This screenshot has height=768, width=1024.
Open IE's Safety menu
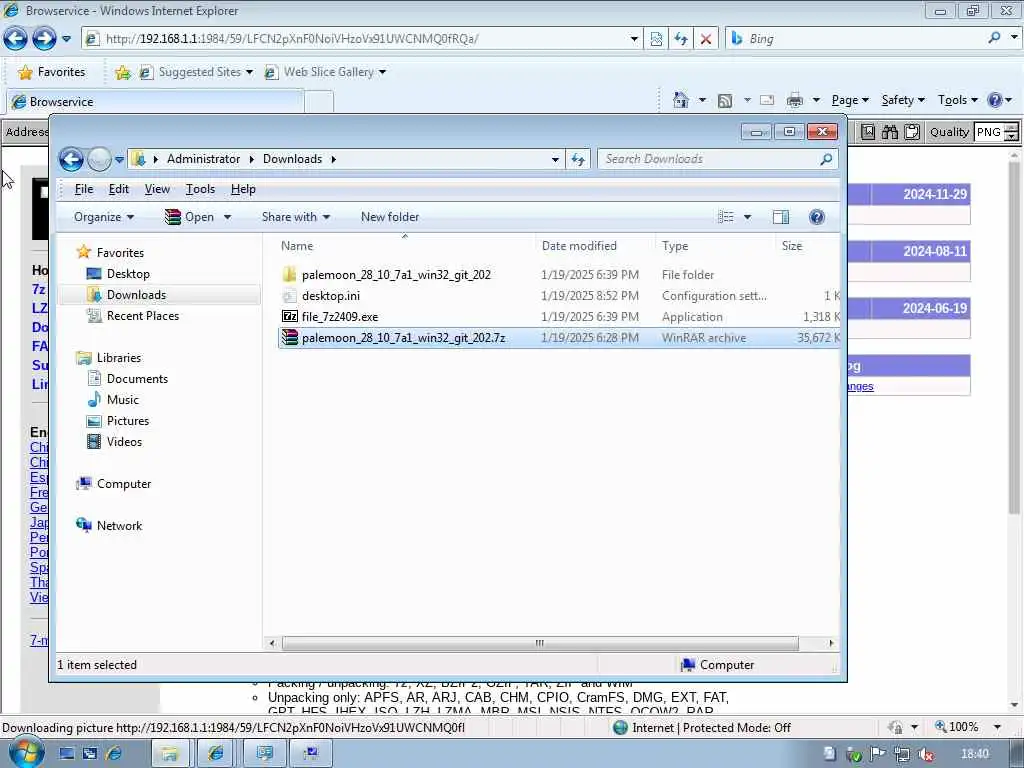coord(903,101)
